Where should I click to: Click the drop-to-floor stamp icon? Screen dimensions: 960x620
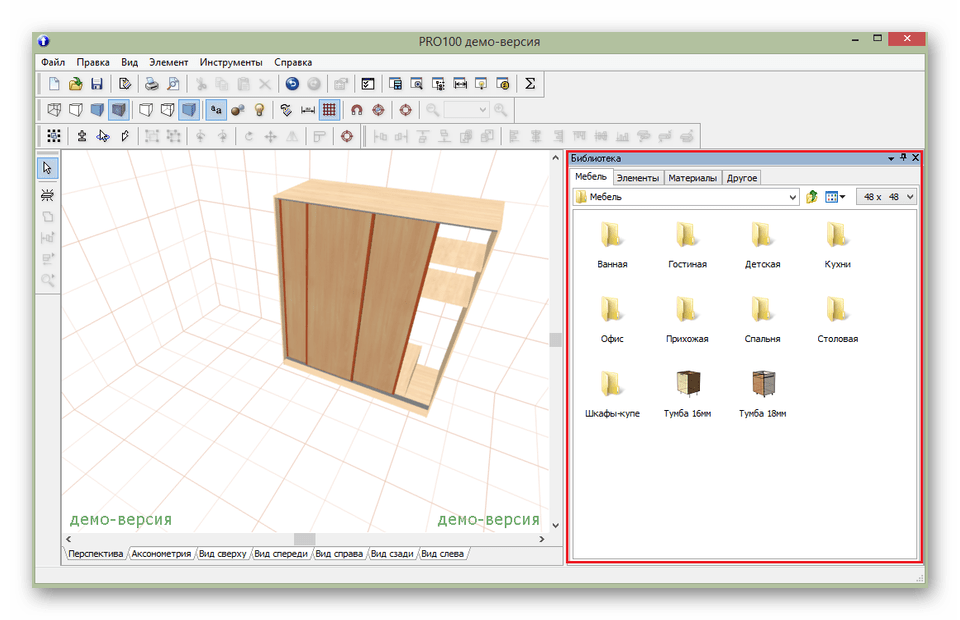pyautogui.click(x=81, y=136)
